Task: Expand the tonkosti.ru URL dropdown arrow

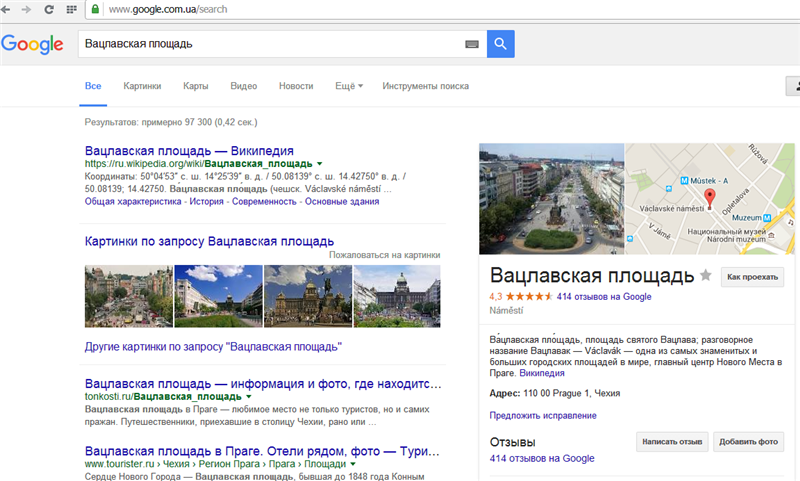Action: (249, 396)
